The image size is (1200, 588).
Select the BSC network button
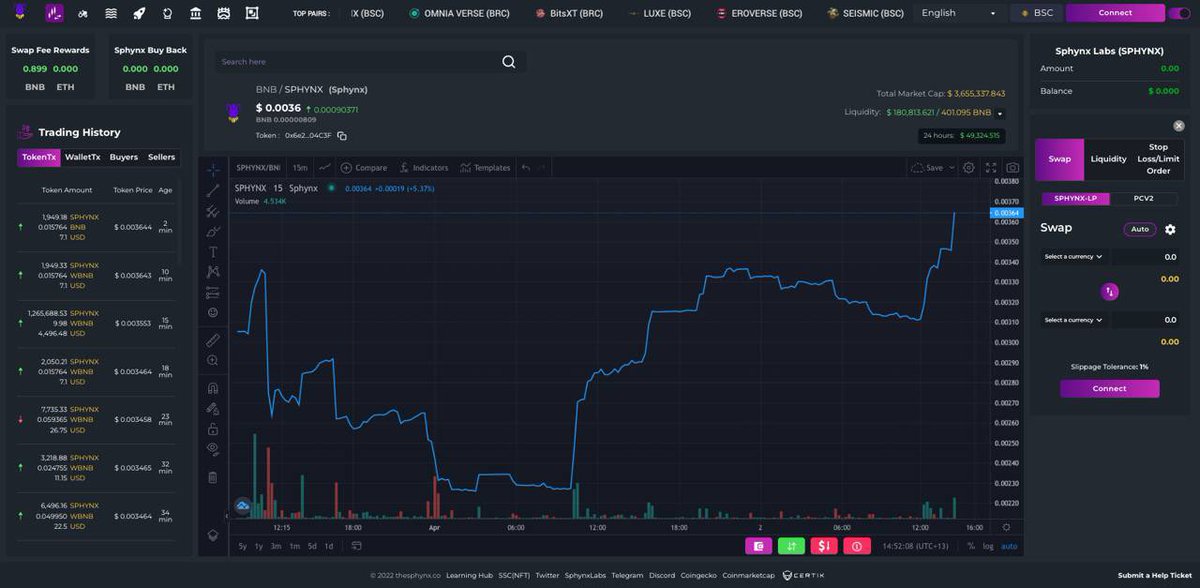tap(1036, 13)
